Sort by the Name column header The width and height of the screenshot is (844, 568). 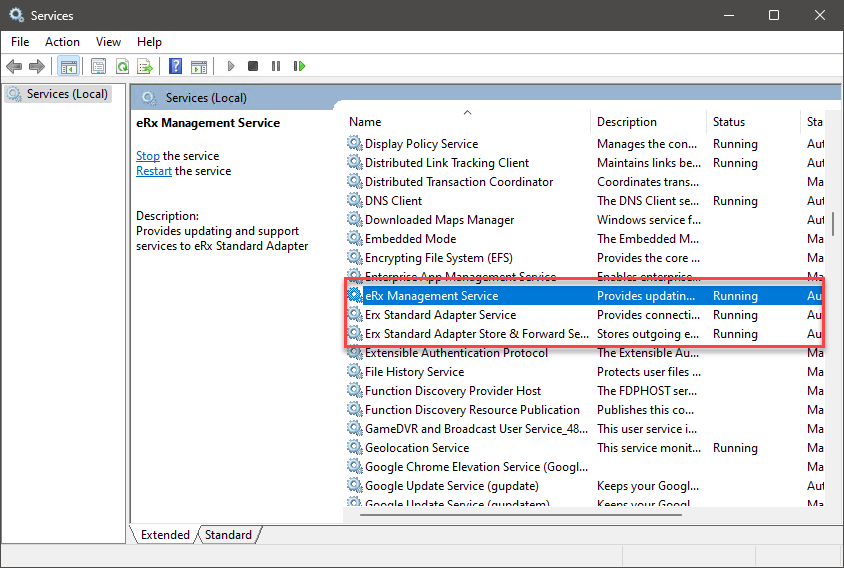[467, 122]
